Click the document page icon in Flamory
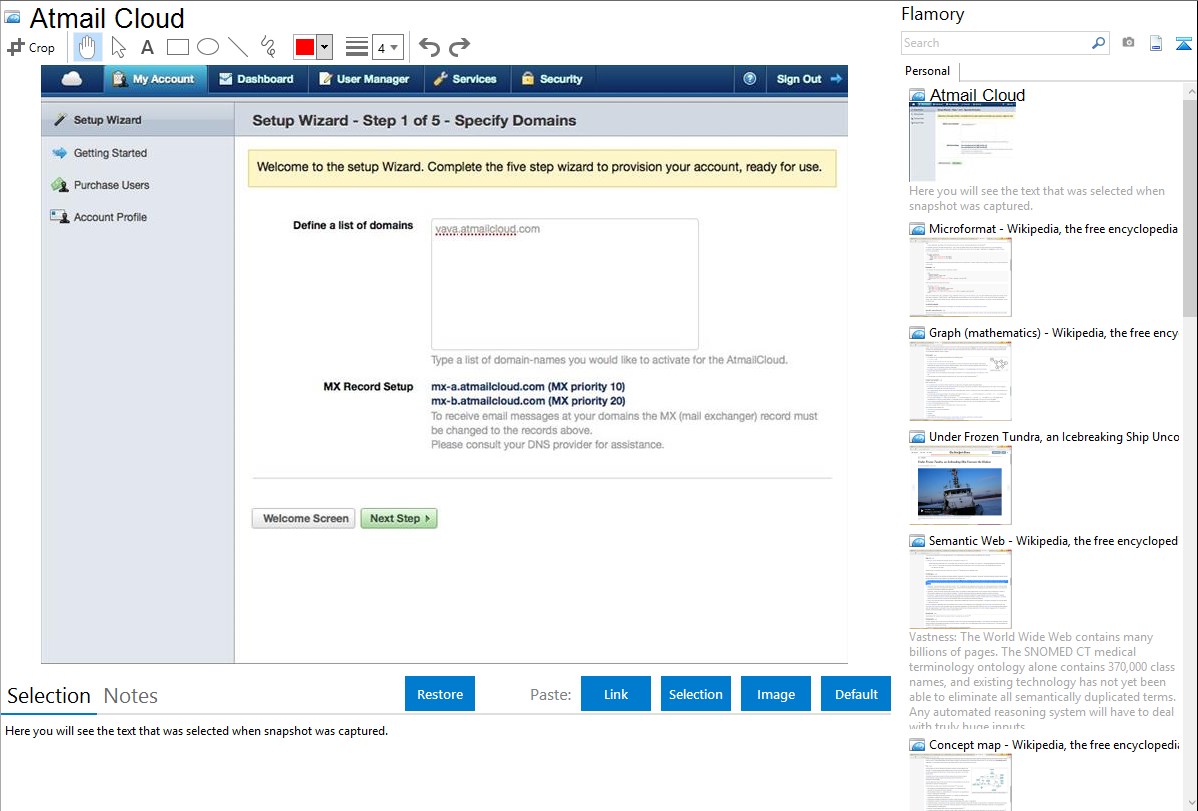 [x=1156, y=43]
